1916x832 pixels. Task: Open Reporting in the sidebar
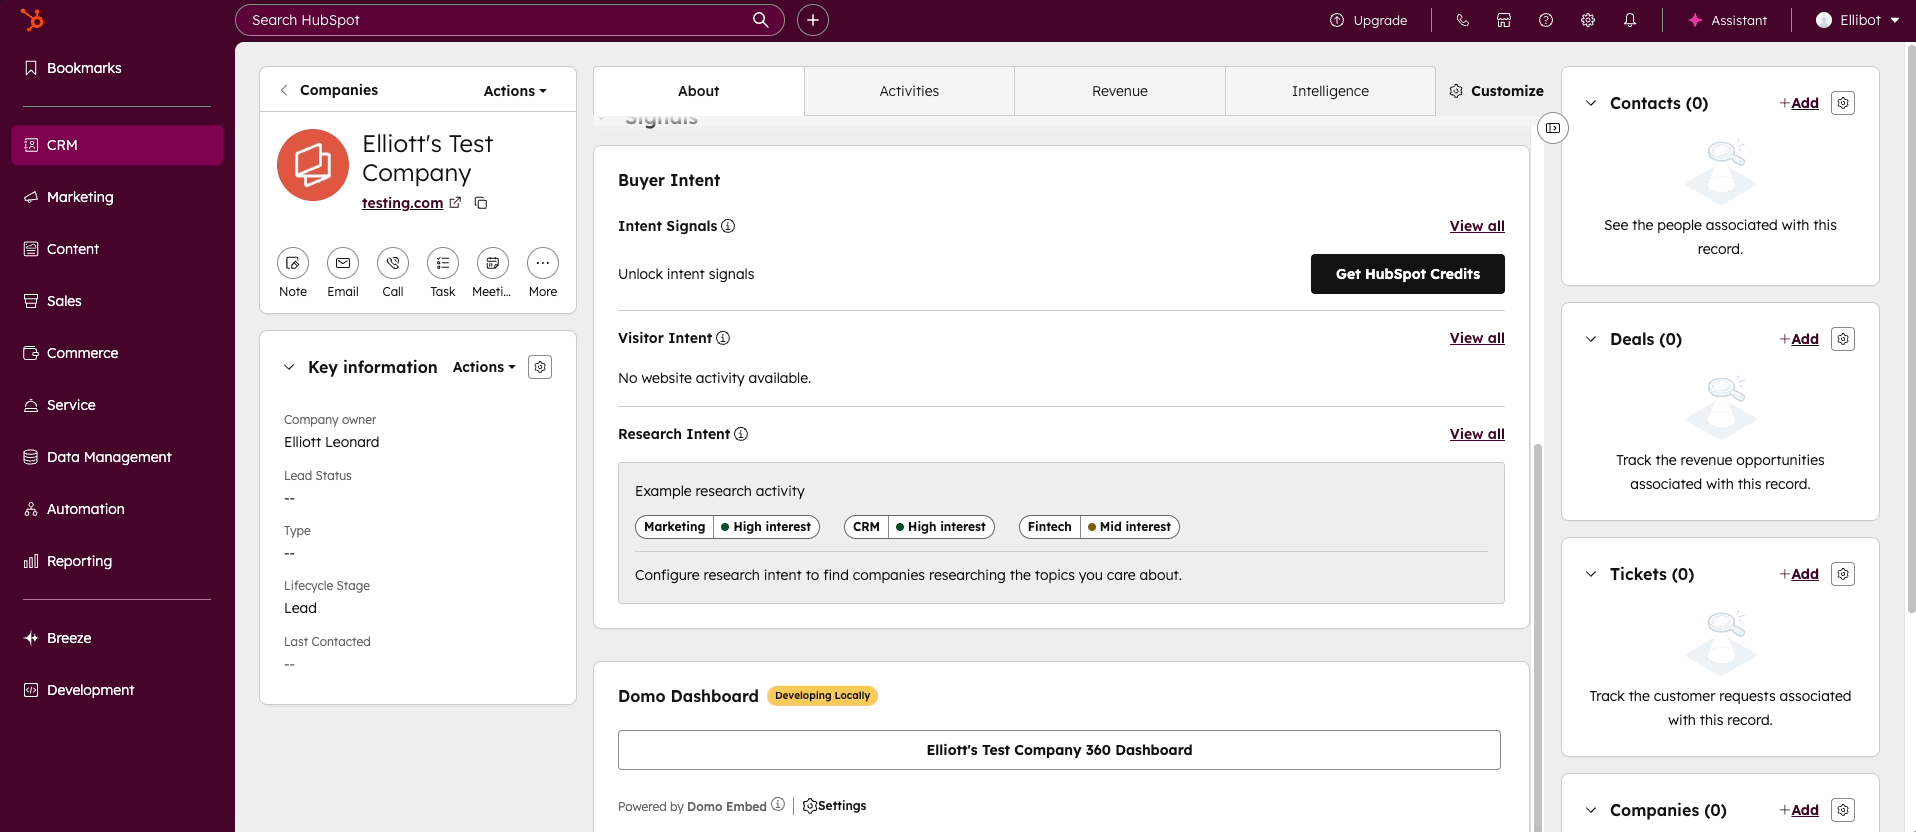pos(117,561)
